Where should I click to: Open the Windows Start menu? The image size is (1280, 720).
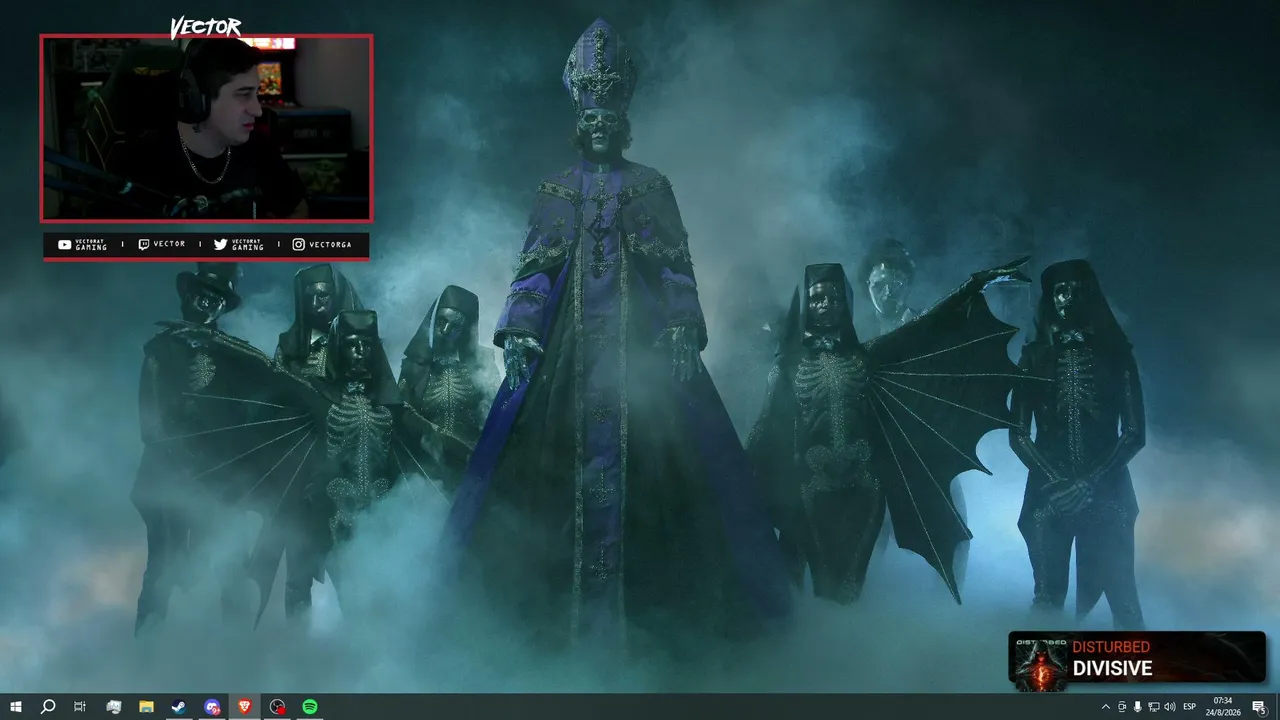point(16,707)
